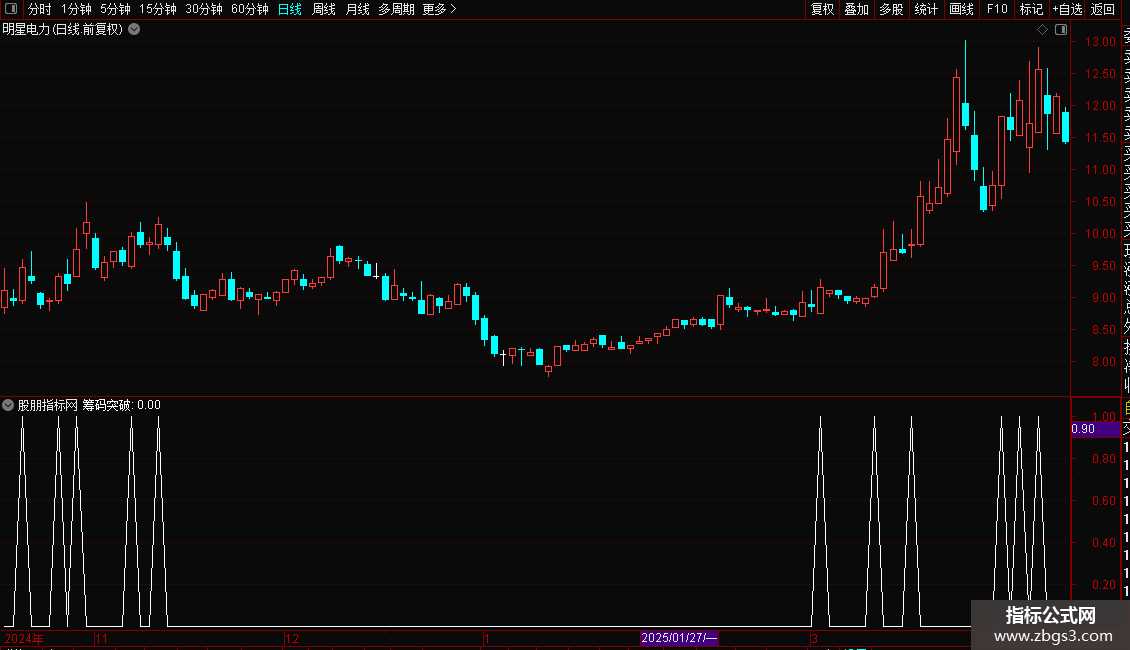This screenshot has width=1130, height=650.
Task: Click the 2024年 label on time axis
Action: [x=24, y=638]
